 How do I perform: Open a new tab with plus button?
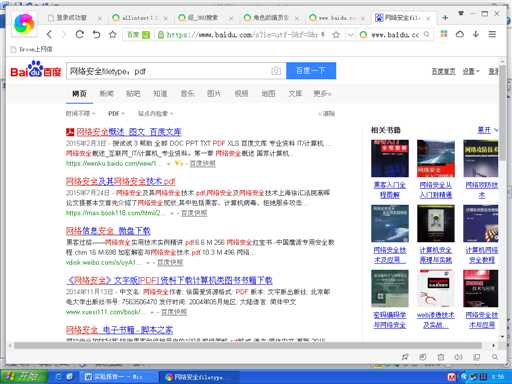(445, 18)
